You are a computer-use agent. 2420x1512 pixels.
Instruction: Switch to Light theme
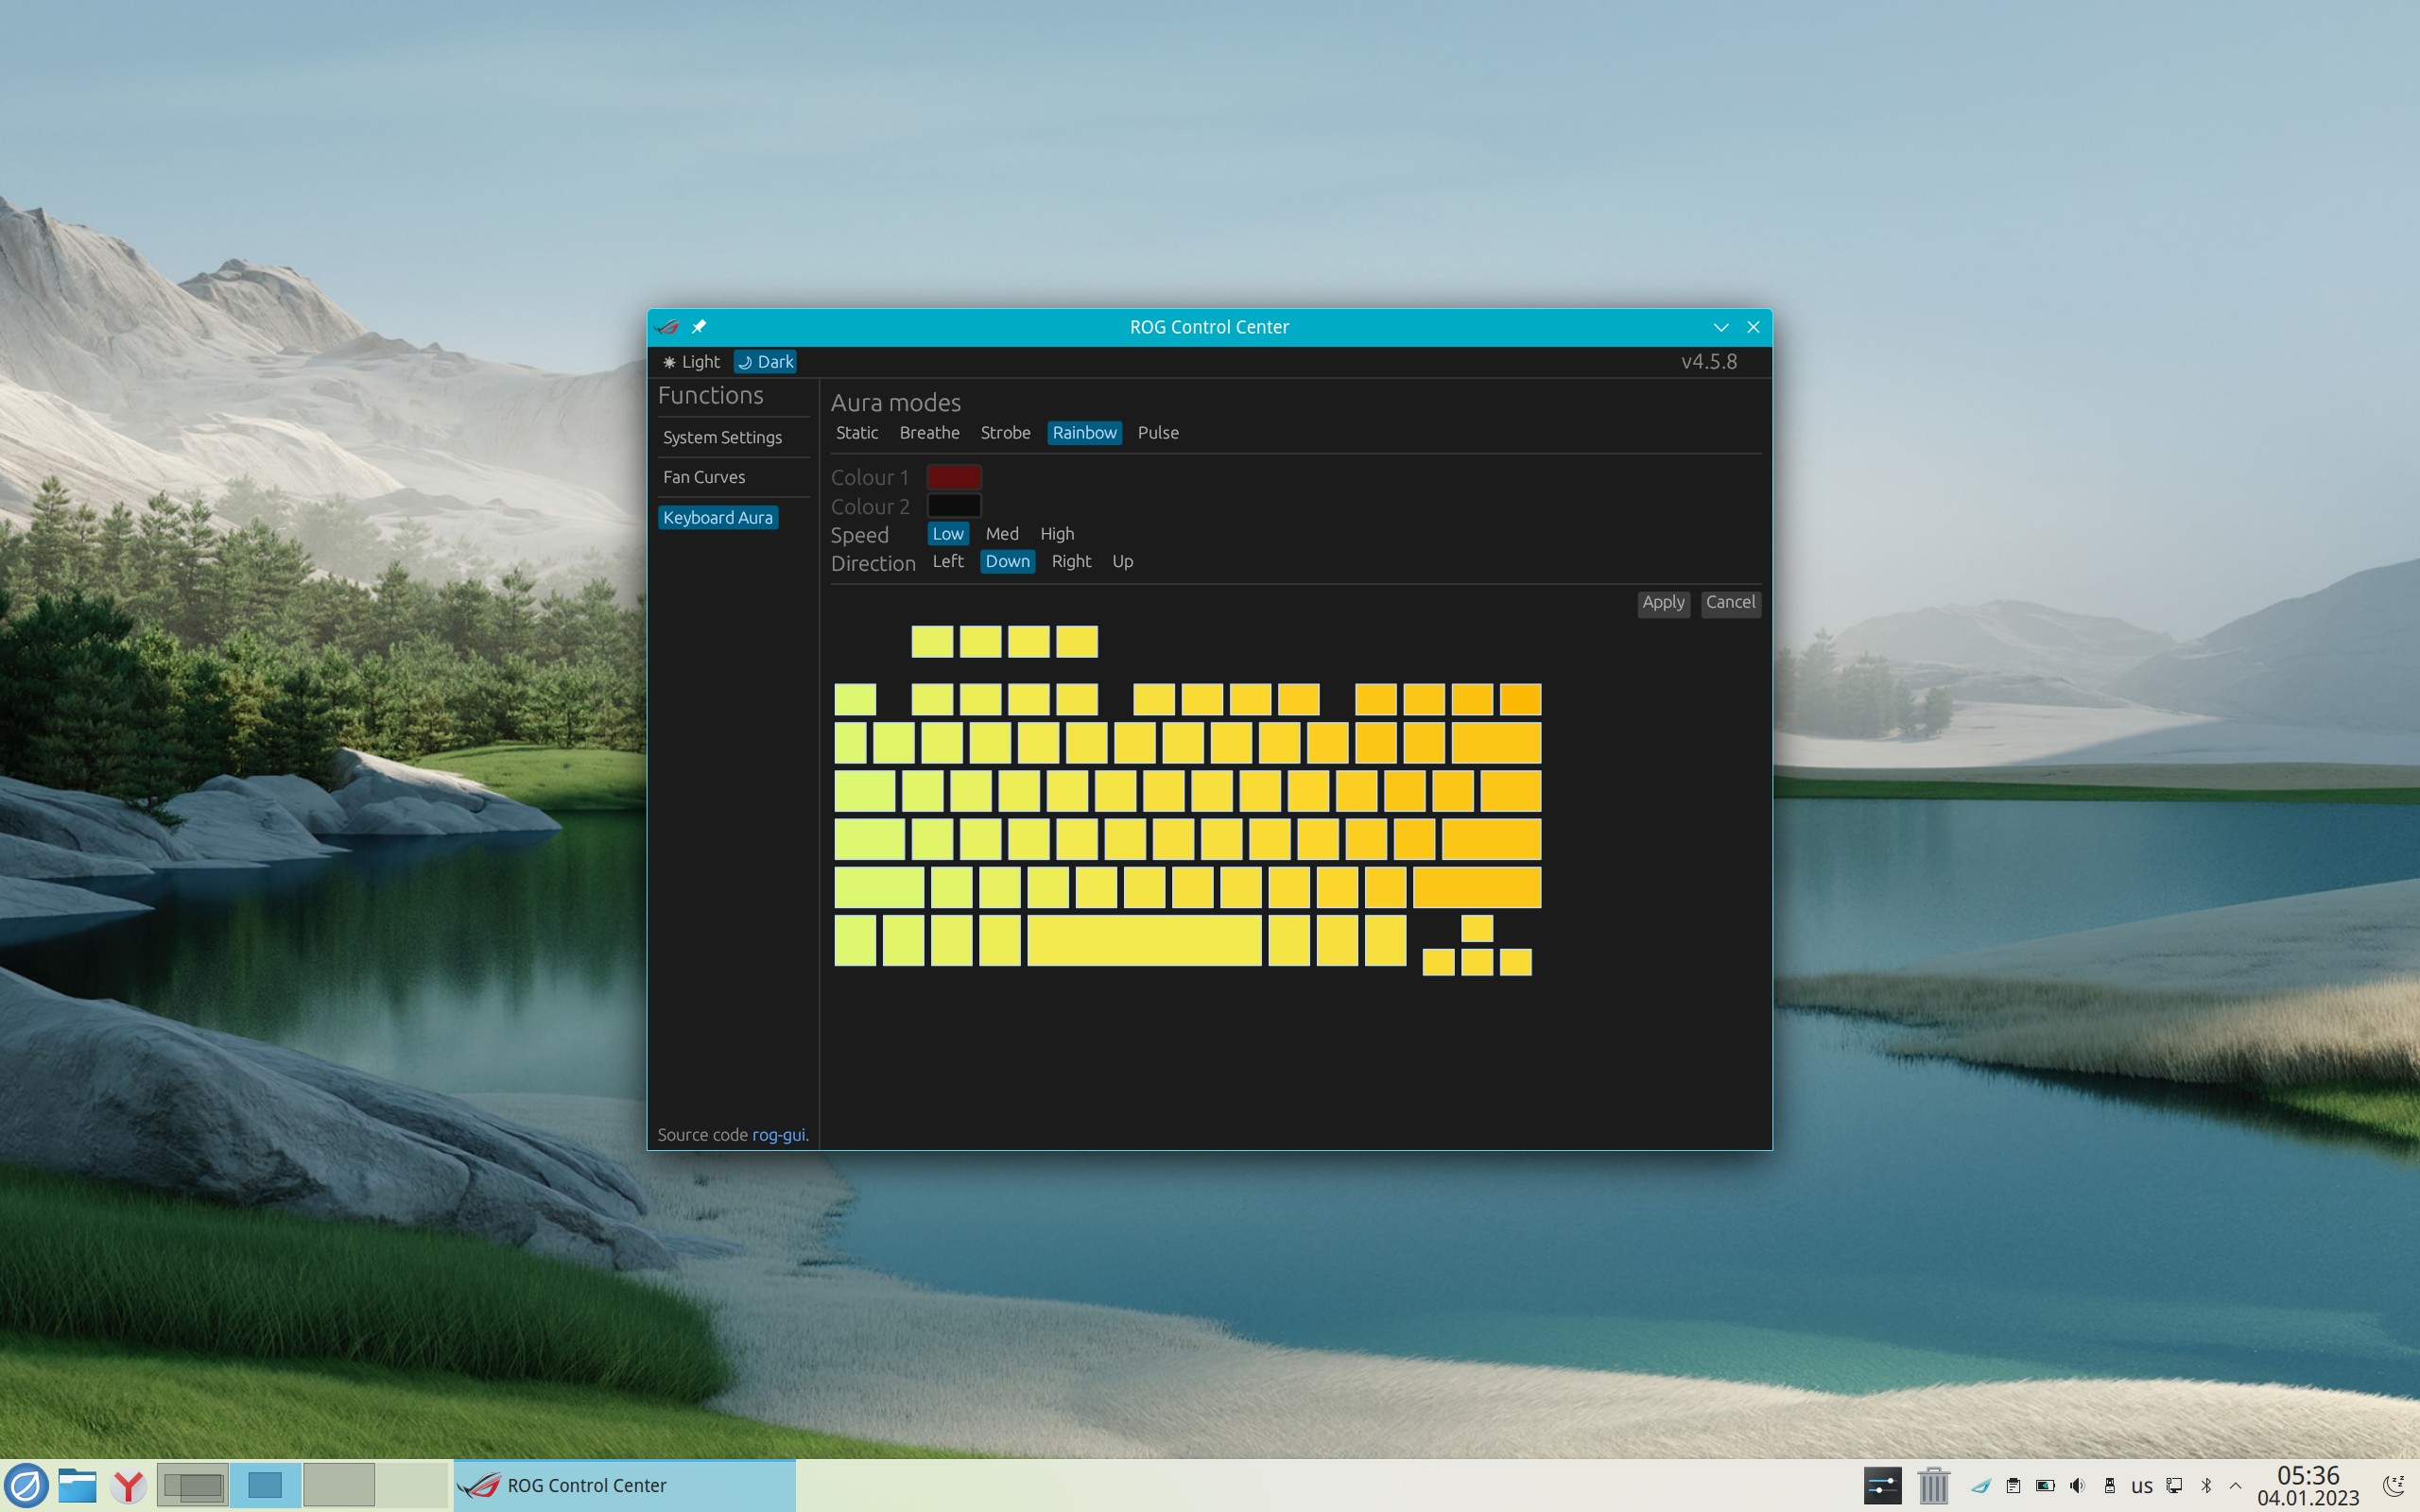(x=692, y=362)
